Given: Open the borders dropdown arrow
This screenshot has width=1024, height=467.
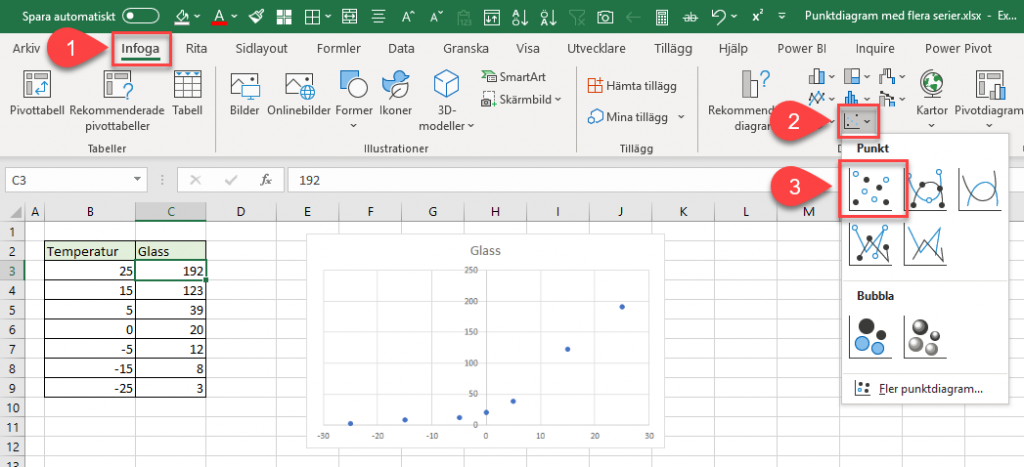Looking at the screenshot, I should (x=328, y=16).
